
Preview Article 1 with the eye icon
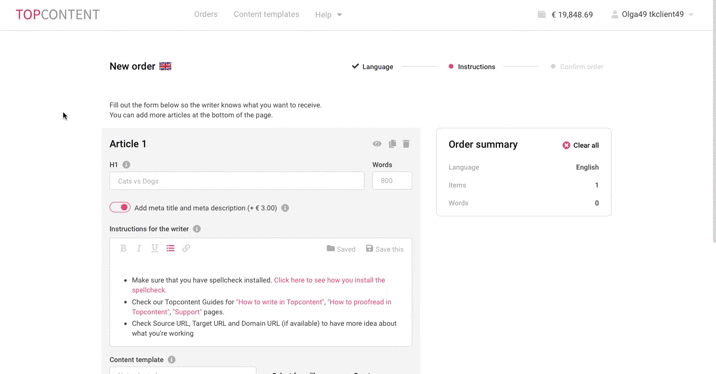[x=377, y=144]
